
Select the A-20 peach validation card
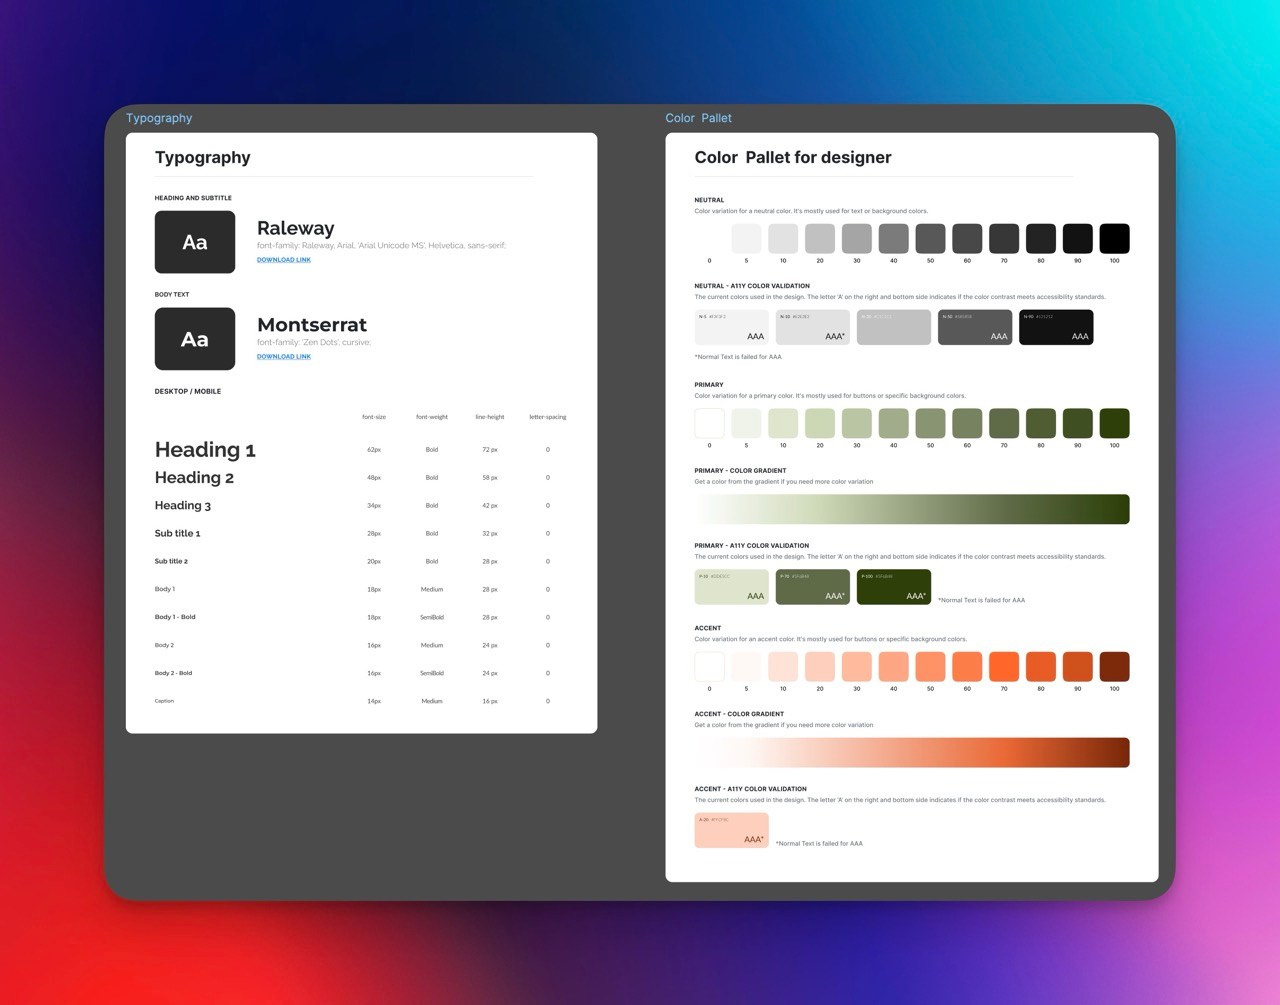(732, 830)
